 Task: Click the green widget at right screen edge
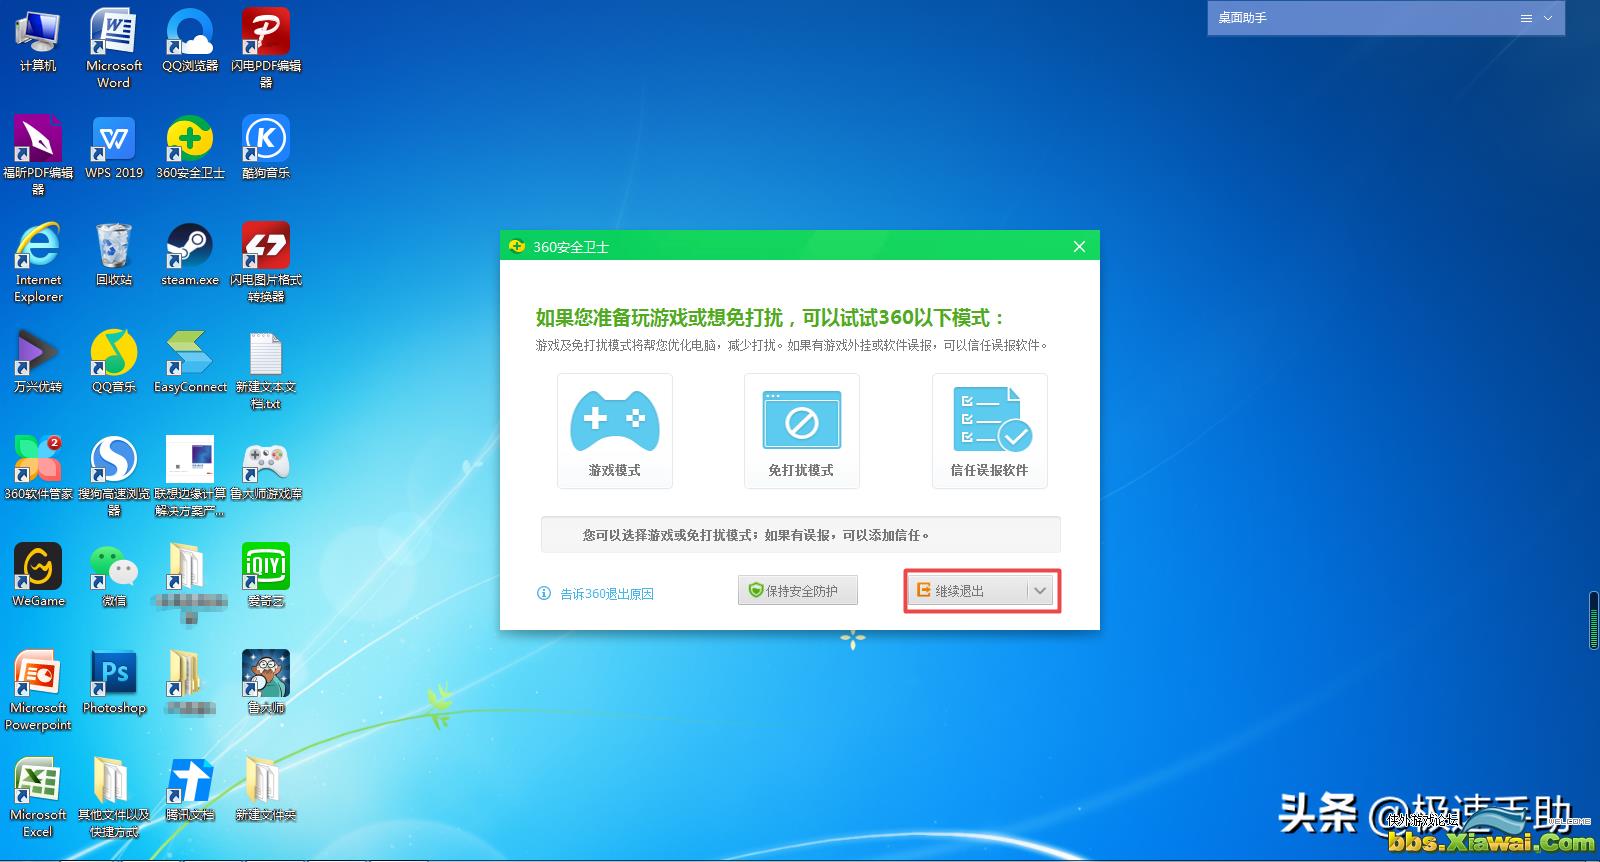click(1594, 620)
